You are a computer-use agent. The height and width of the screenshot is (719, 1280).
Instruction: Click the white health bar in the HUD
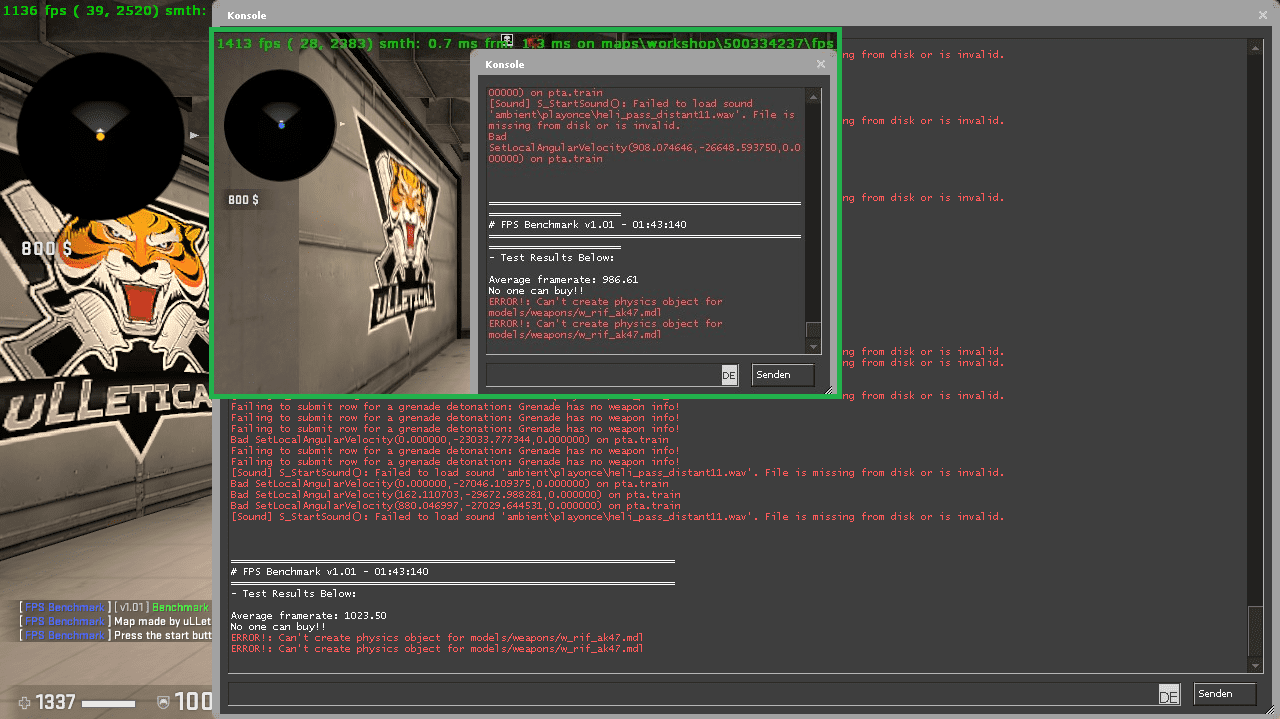(108, 704)
